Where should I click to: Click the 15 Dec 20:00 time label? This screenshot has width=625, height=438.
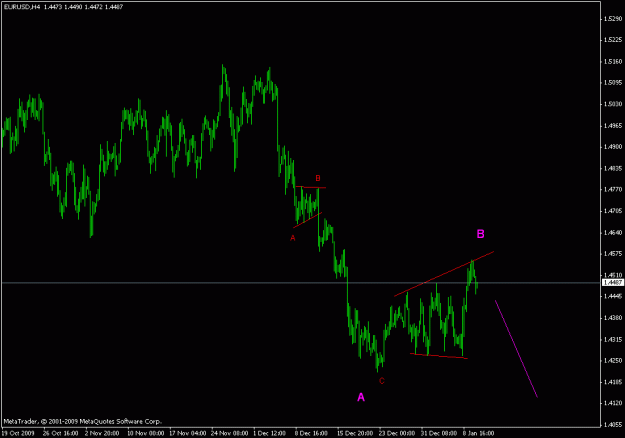click(355, 433)
